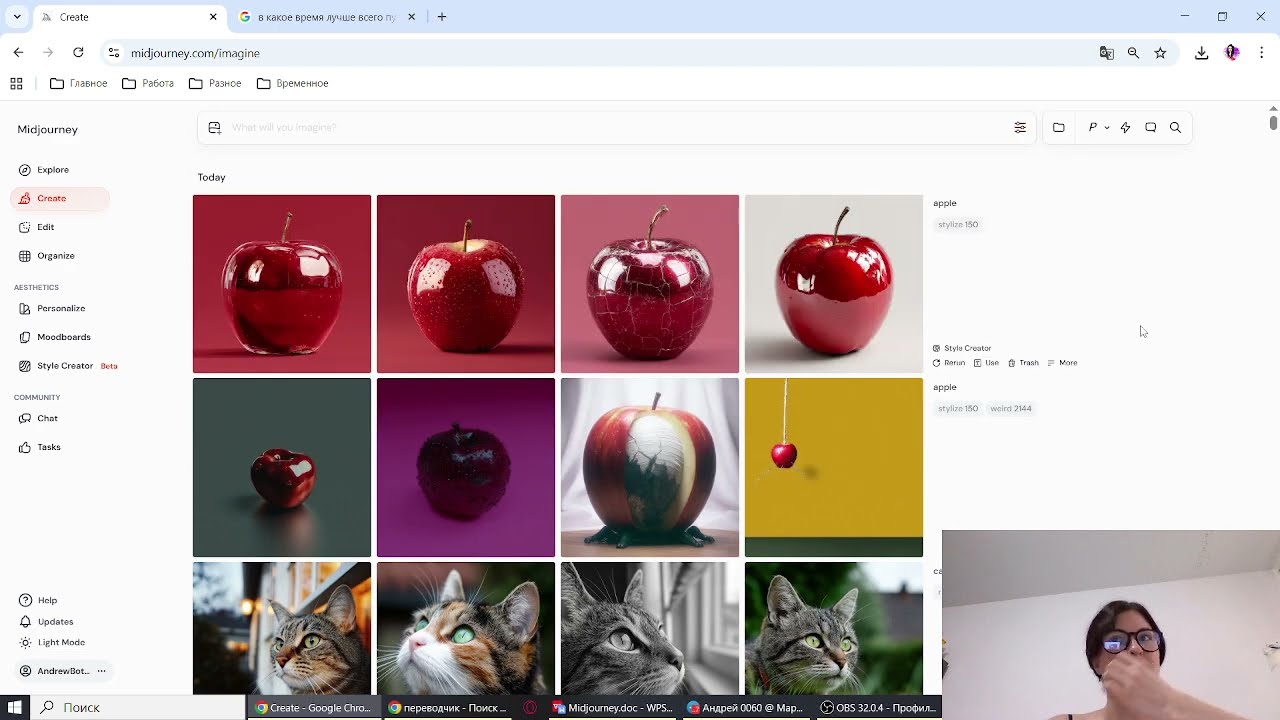Open the glossy apple on white background
The width and height of the screenshot is (1280, 720).
tap(834, 284)
